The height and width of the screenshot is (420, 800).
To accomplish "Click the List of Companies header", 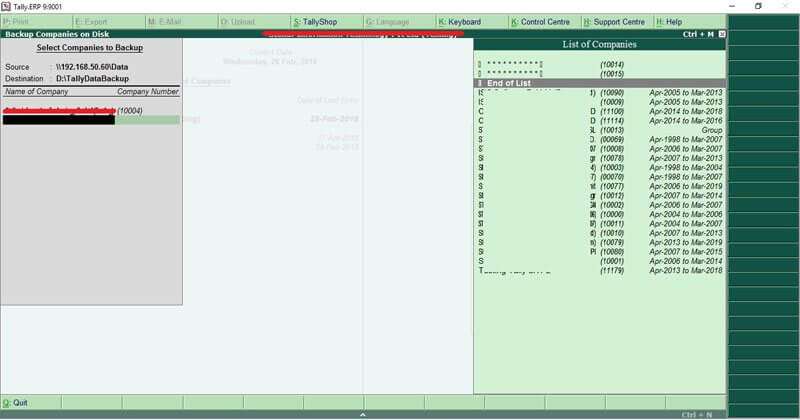I will tap(599, 44).
